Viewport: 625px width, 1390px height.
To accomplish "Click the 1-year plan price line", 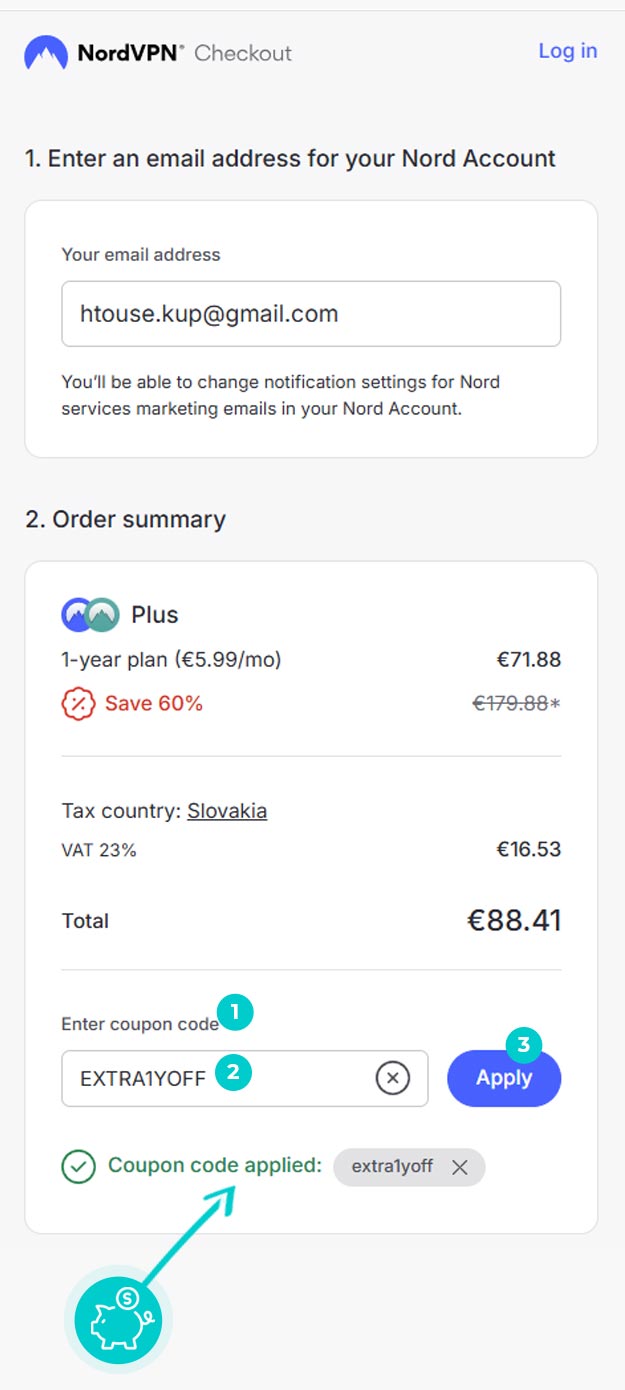I will 311,659.
